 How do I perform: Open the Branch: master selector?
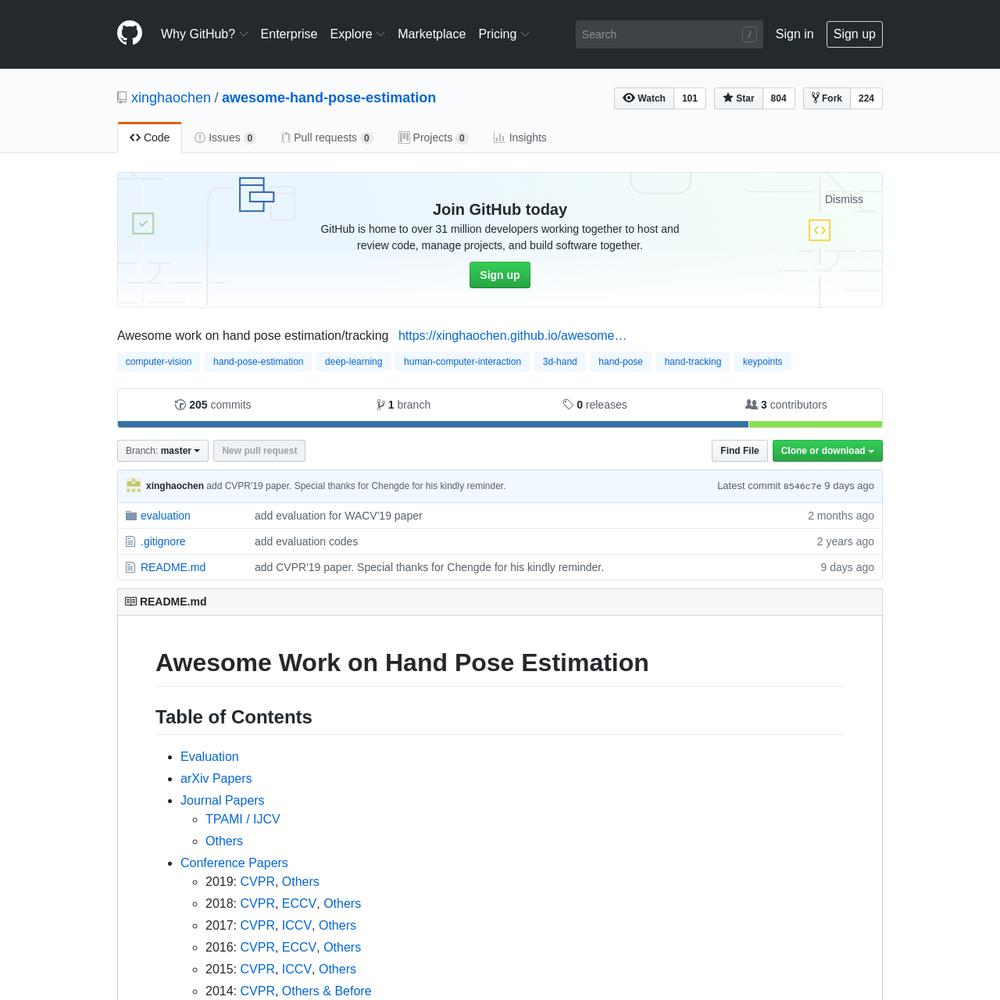click(x=163, y=451)
